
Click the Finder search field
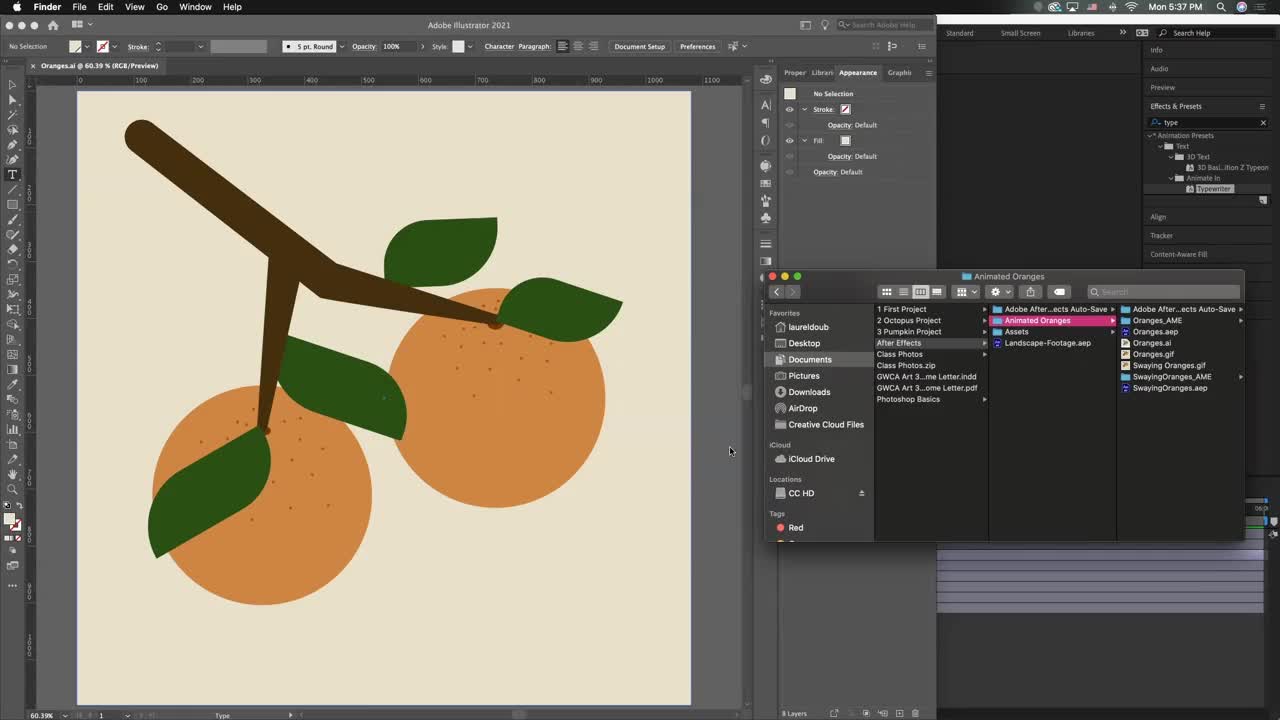(x=1164, y=292)
